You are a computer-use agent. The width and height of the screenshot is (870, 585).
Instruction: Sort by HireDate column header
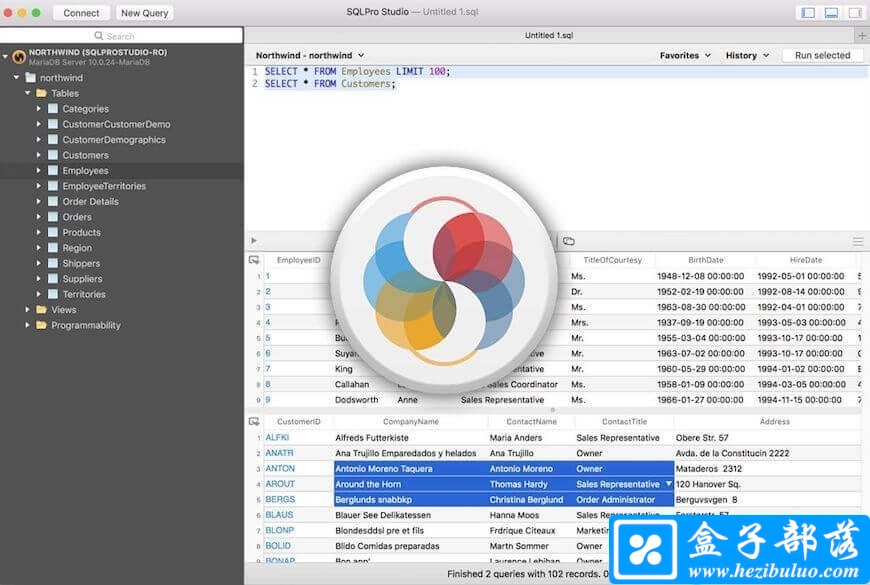click(x=806, y=260)
